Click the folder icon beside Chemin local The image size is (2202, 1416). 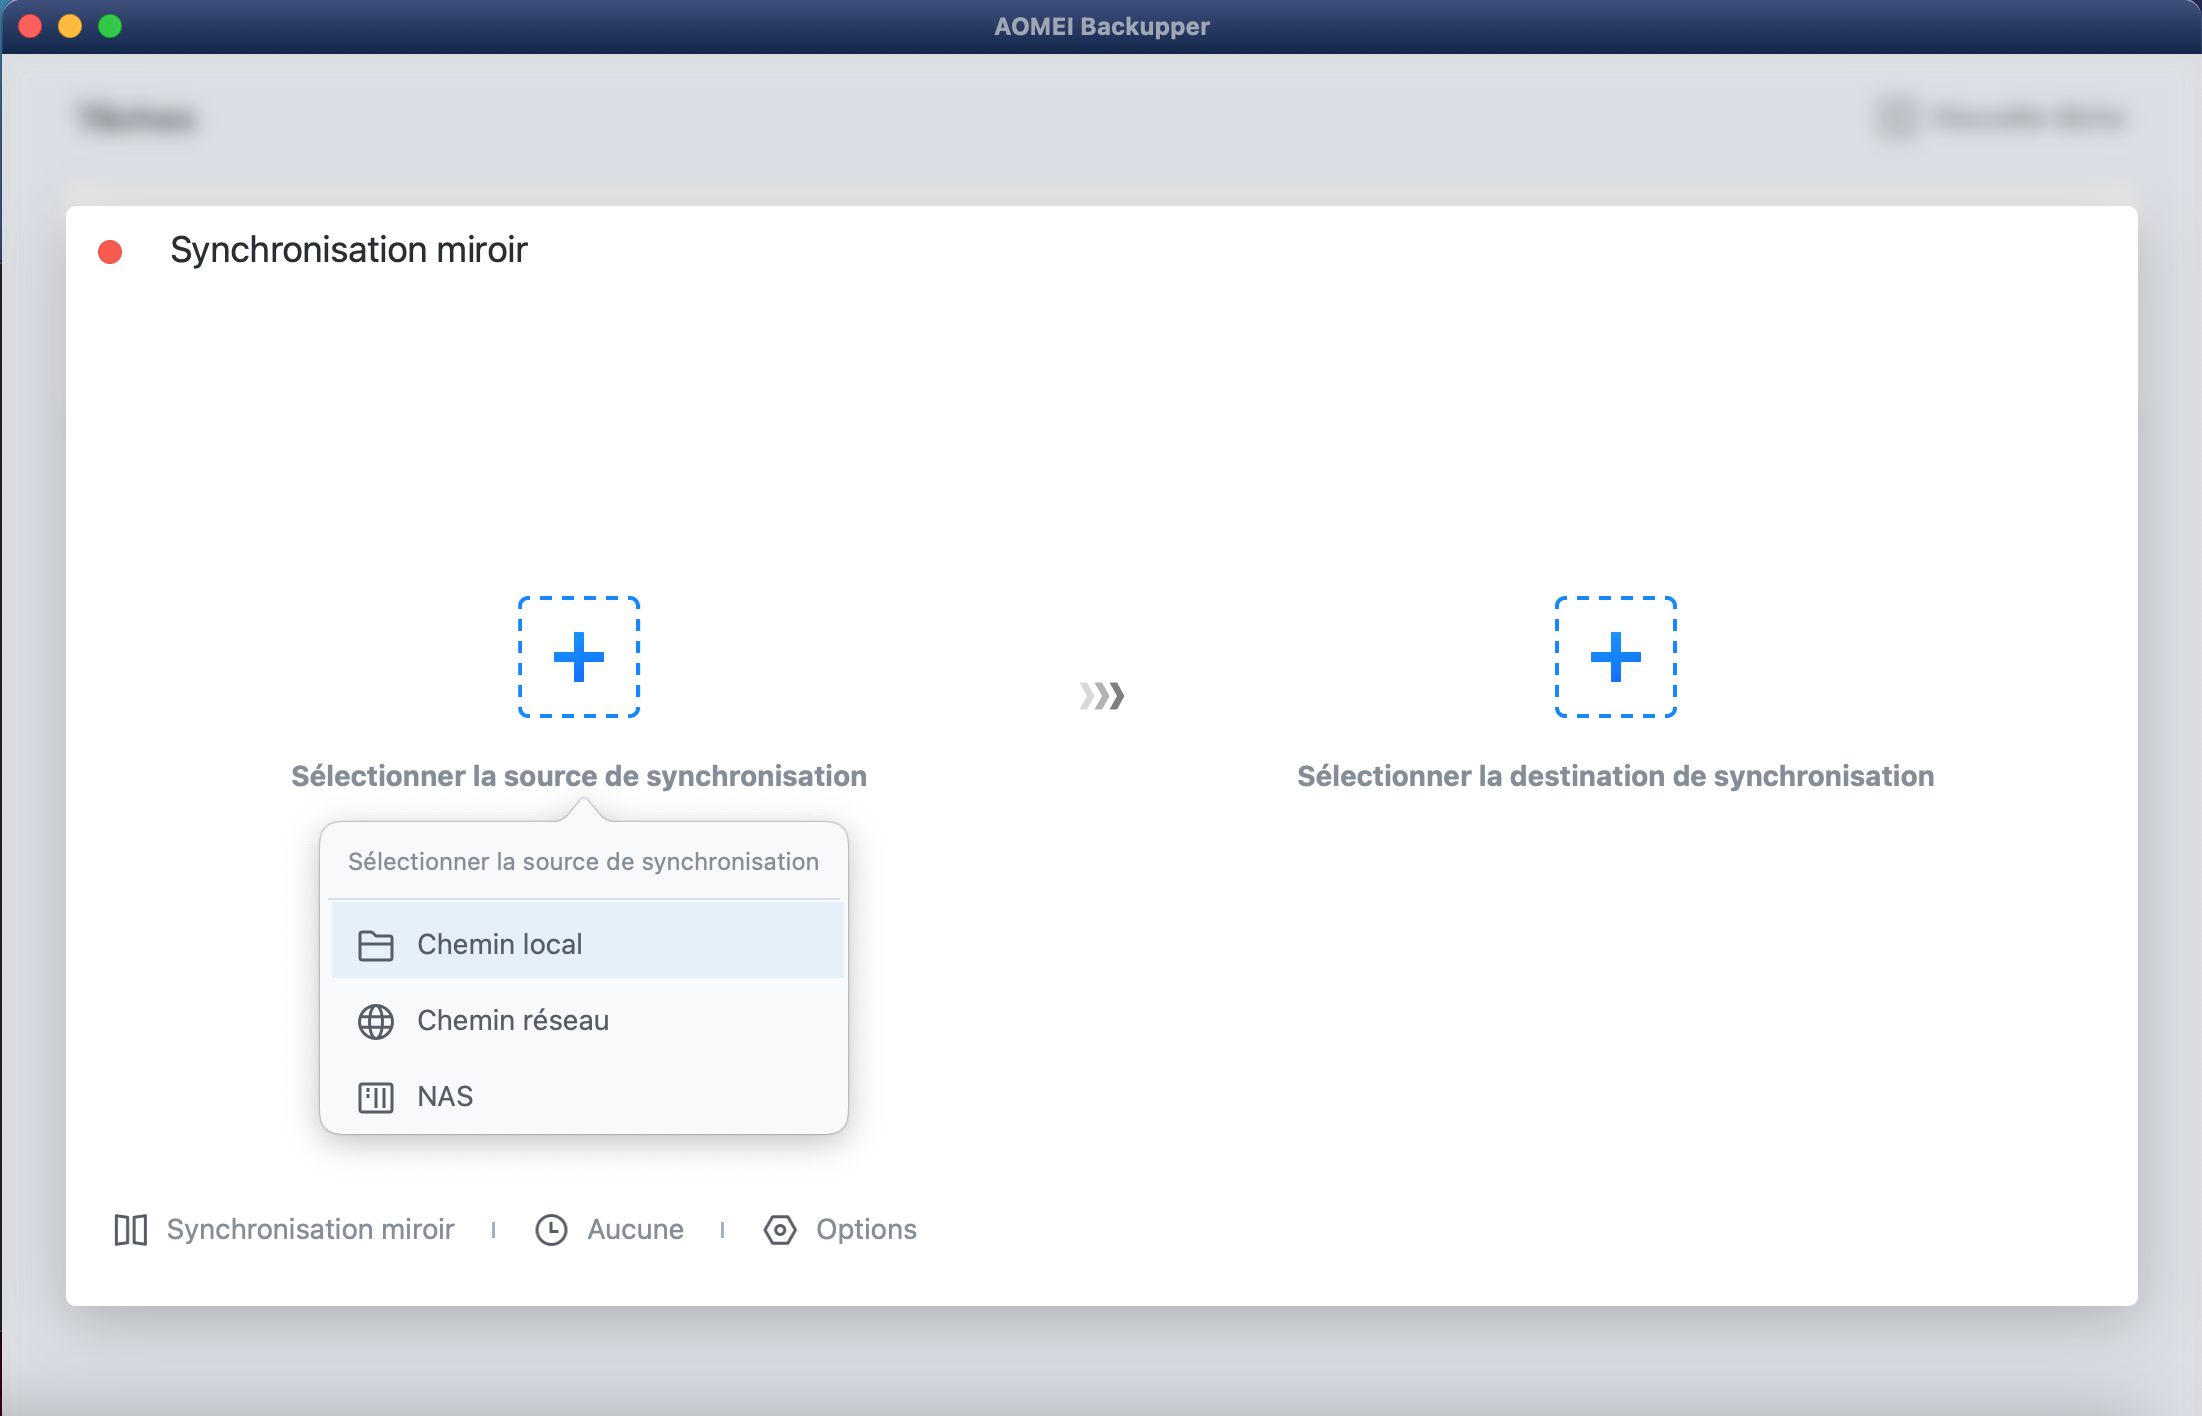[x=376, y=945]
